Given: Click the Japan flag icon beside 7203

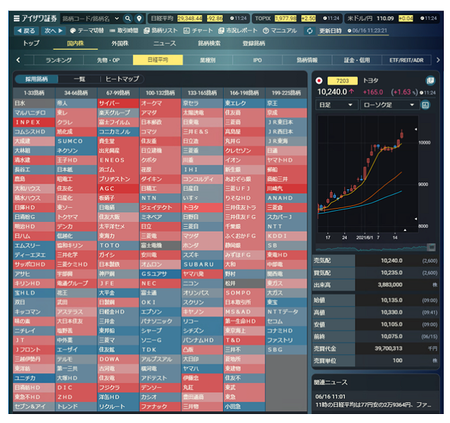Looking at the screenshot, I should coord(319,81).
